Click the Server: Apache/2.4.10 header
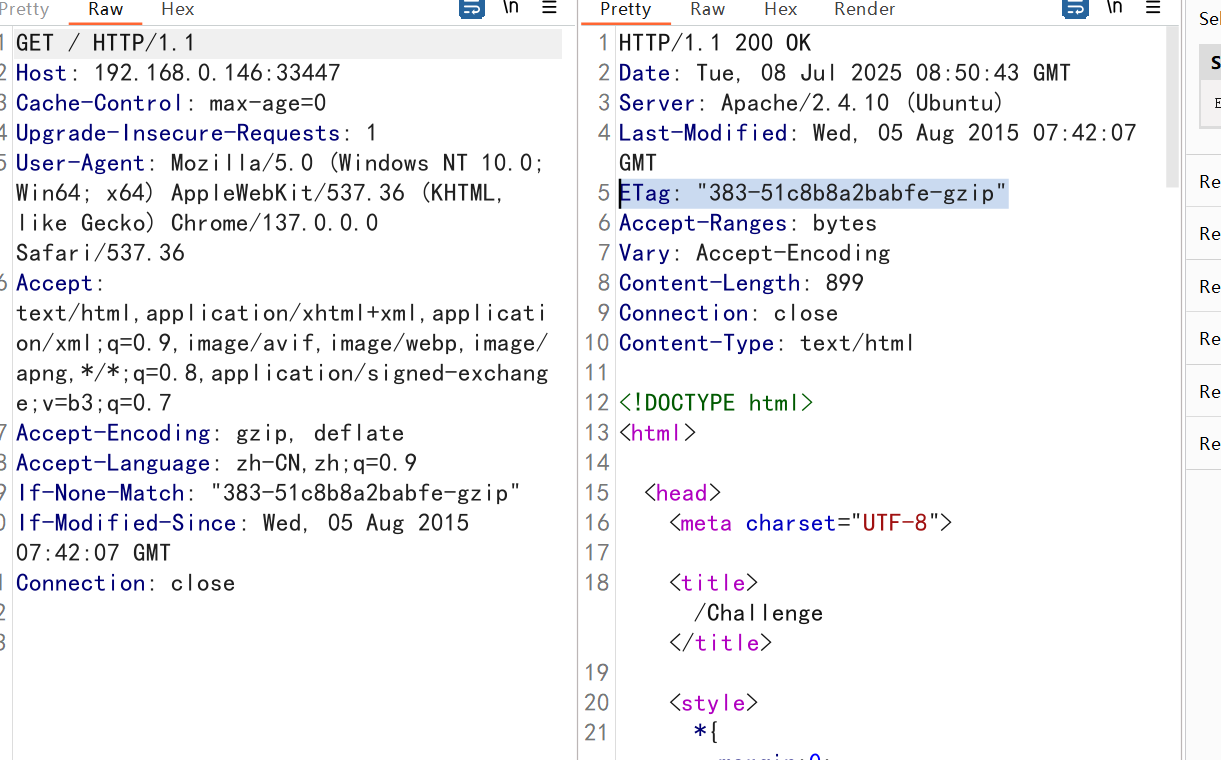 point(811,103)
